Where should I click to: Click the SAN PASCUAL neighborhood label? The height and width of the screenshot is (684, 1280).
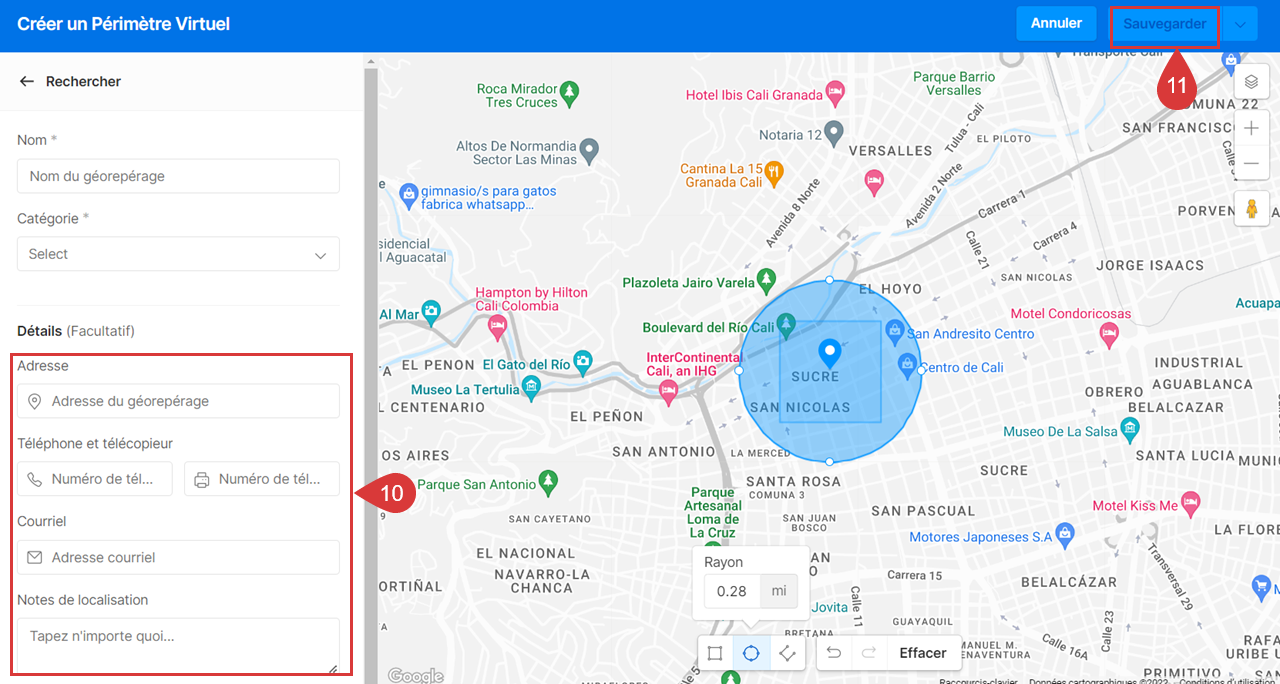click(x=923, y=511)
